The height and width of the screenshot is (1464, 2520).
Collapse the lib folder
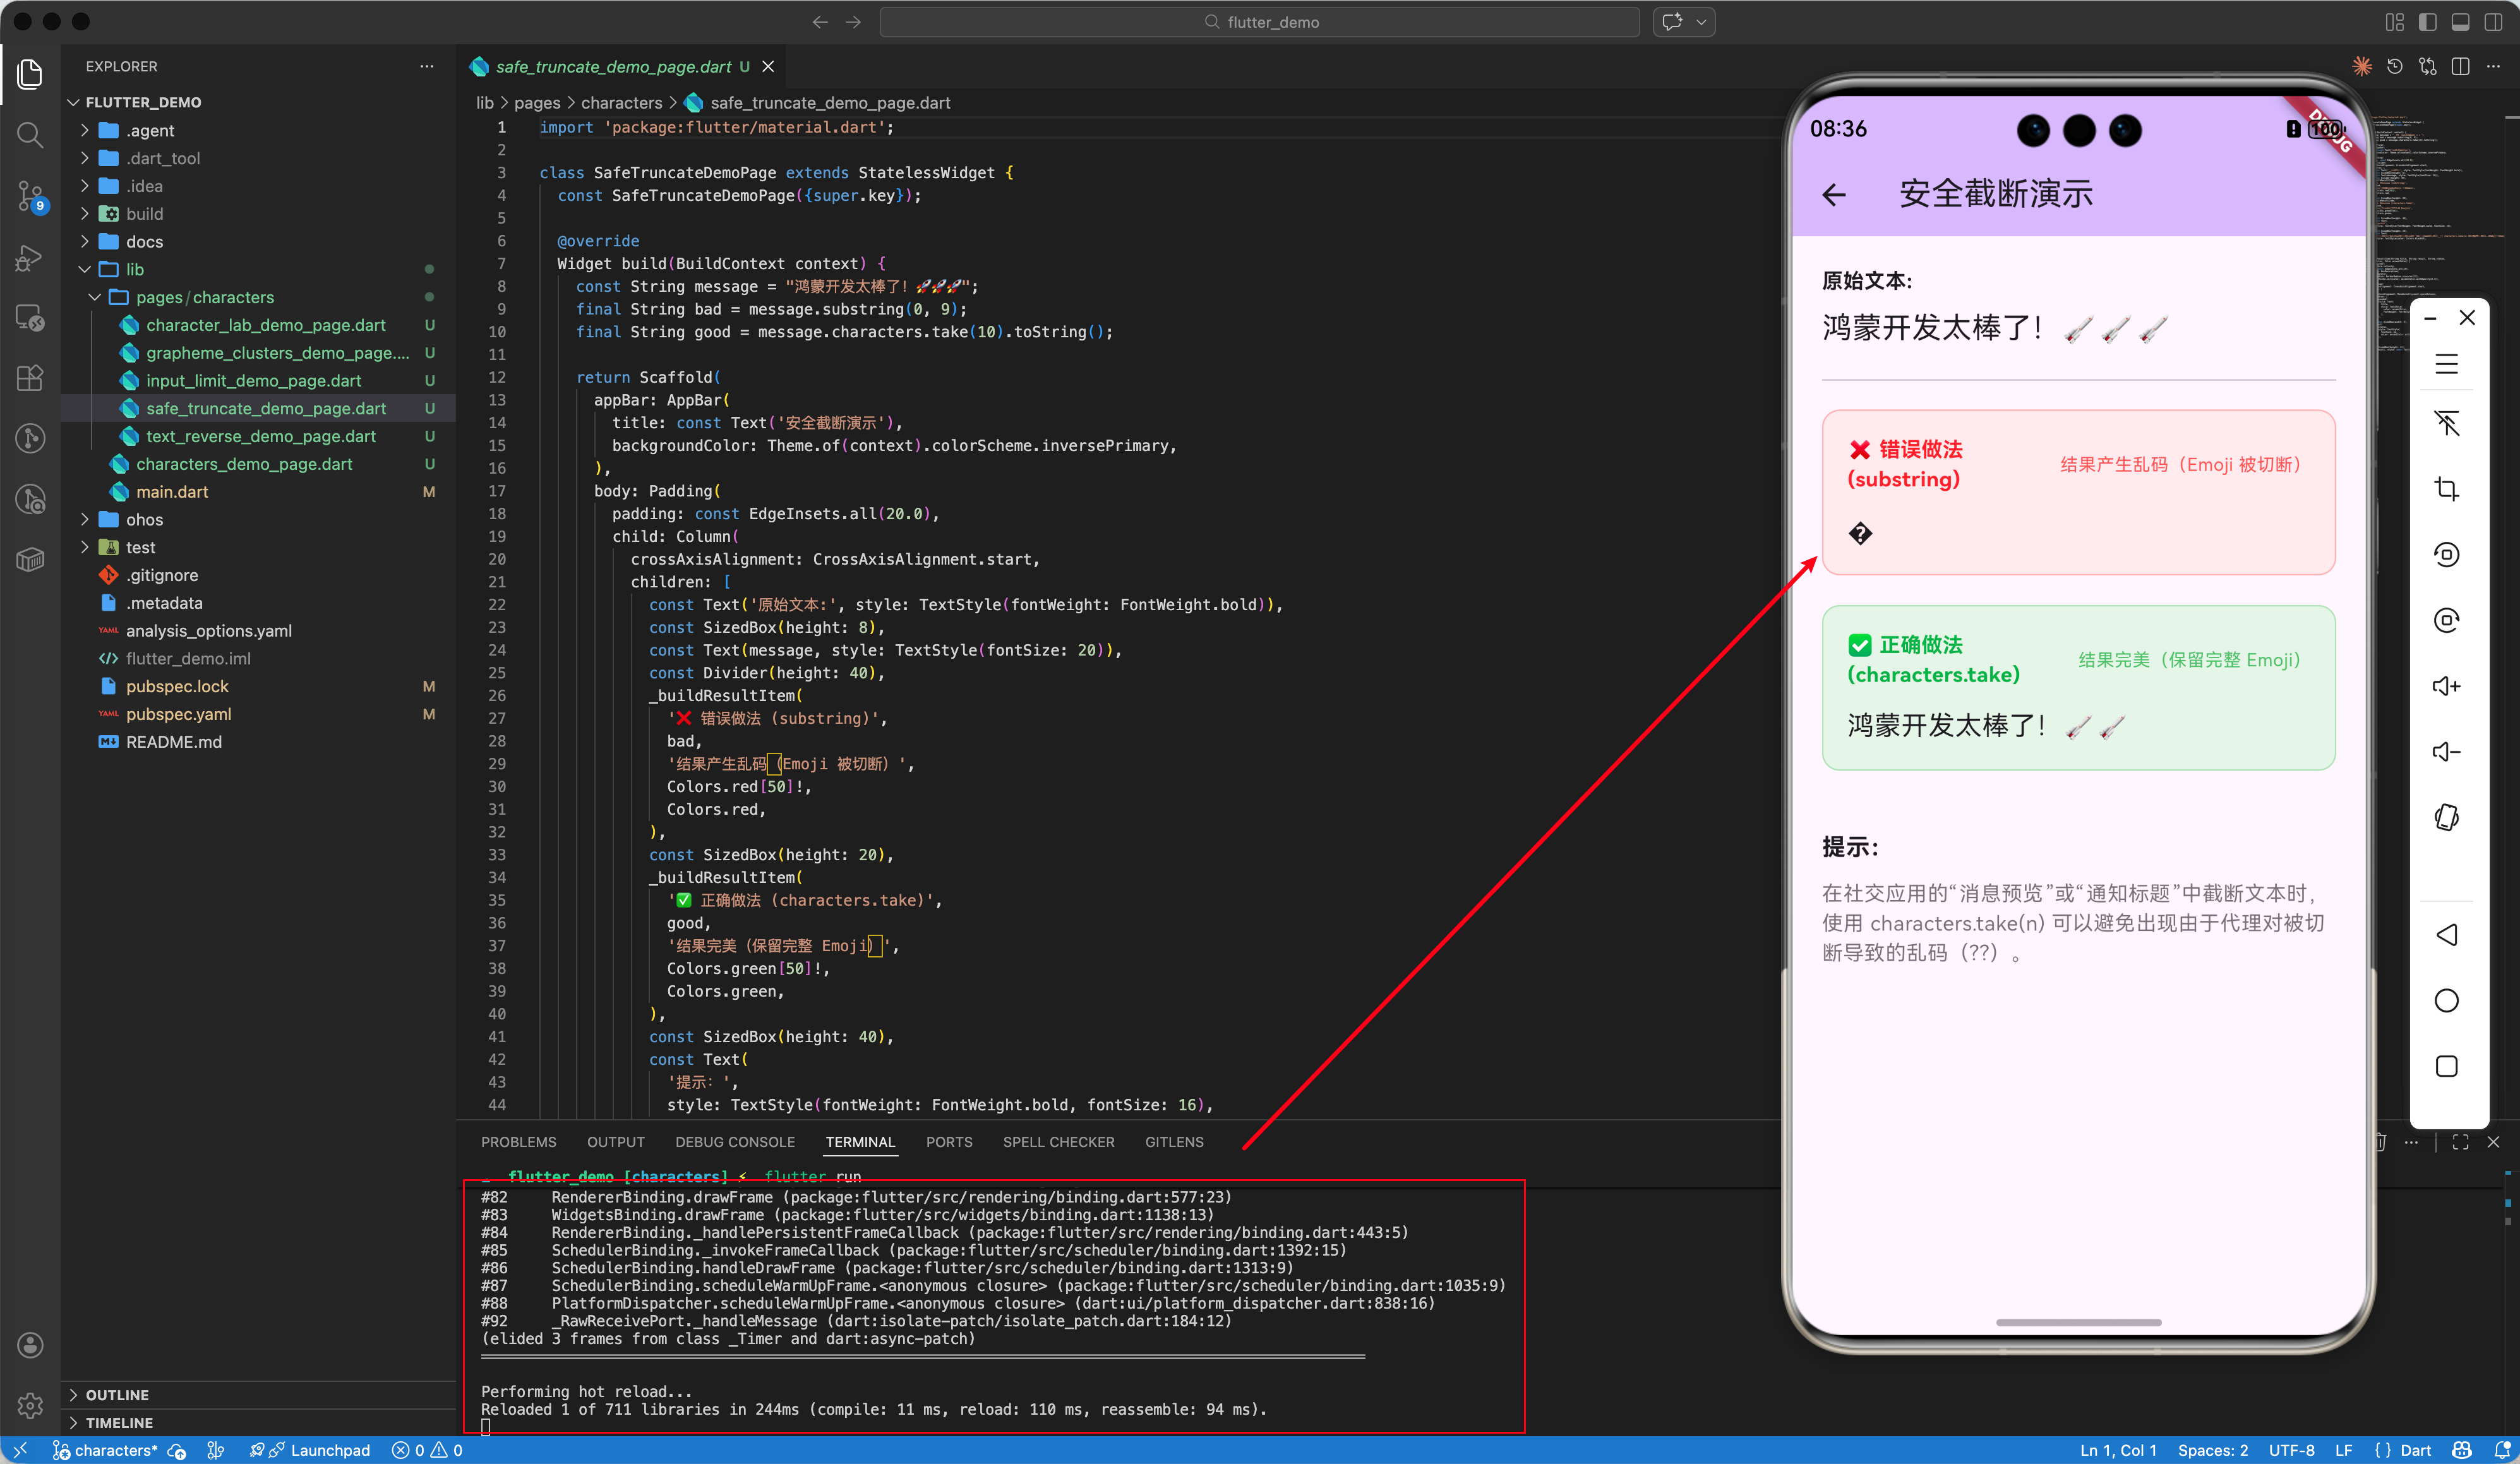click(x=134, y=269)
